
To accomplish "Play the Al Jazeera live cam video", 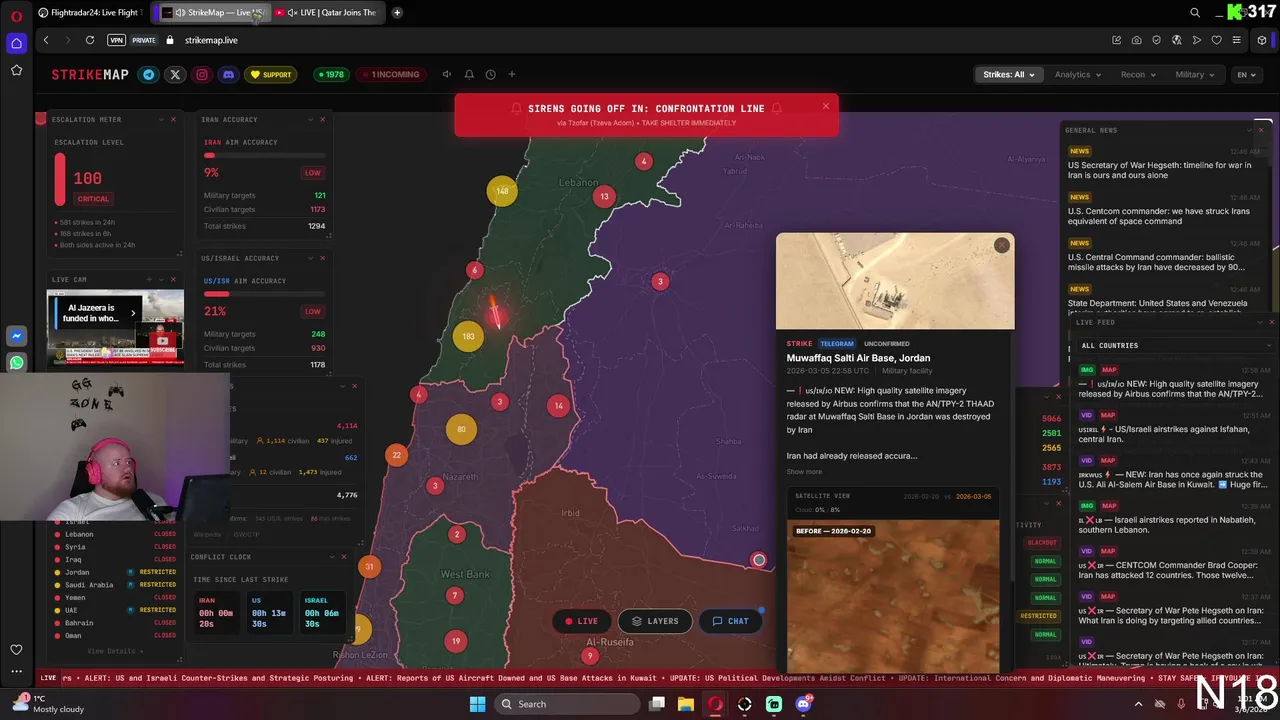I will (x=115, y=329).
